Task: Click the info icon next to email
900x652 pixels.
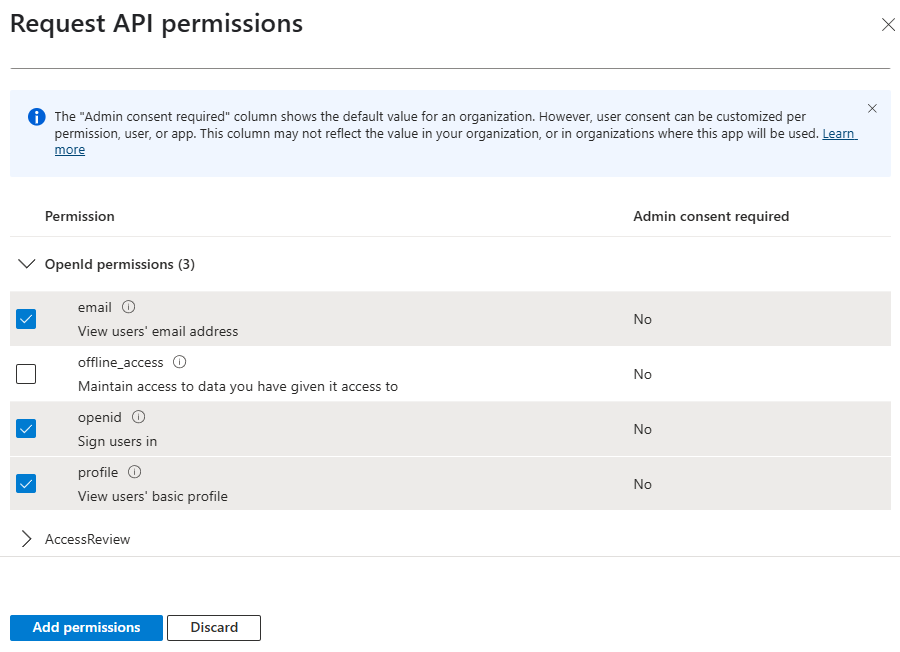Action: [129, 307]
